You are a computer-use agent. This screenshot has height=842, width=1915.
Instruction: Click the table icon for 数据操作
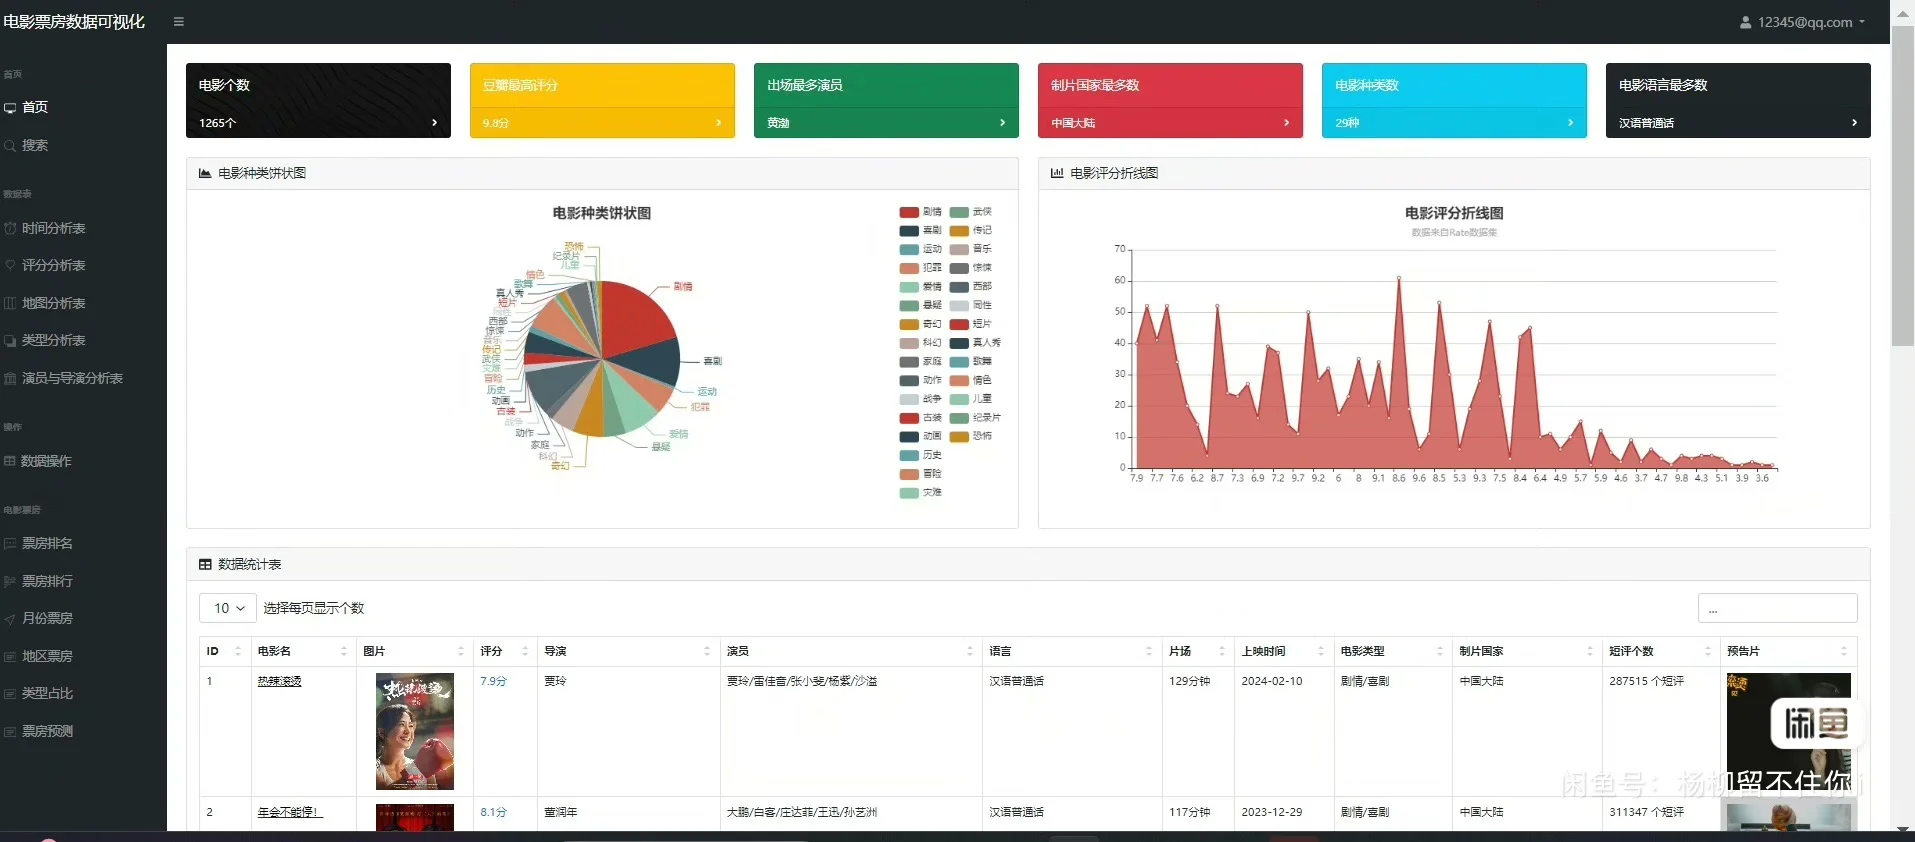[10, 461]
